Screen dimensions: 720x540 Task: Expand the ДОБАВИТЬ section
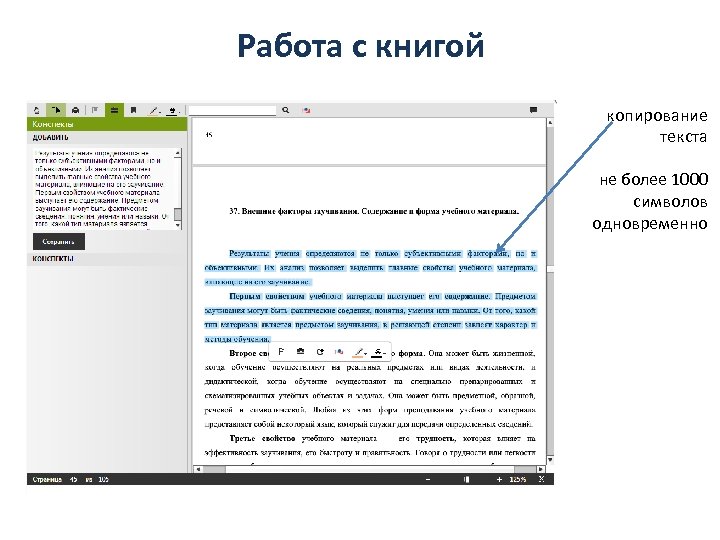coord(107,137)
